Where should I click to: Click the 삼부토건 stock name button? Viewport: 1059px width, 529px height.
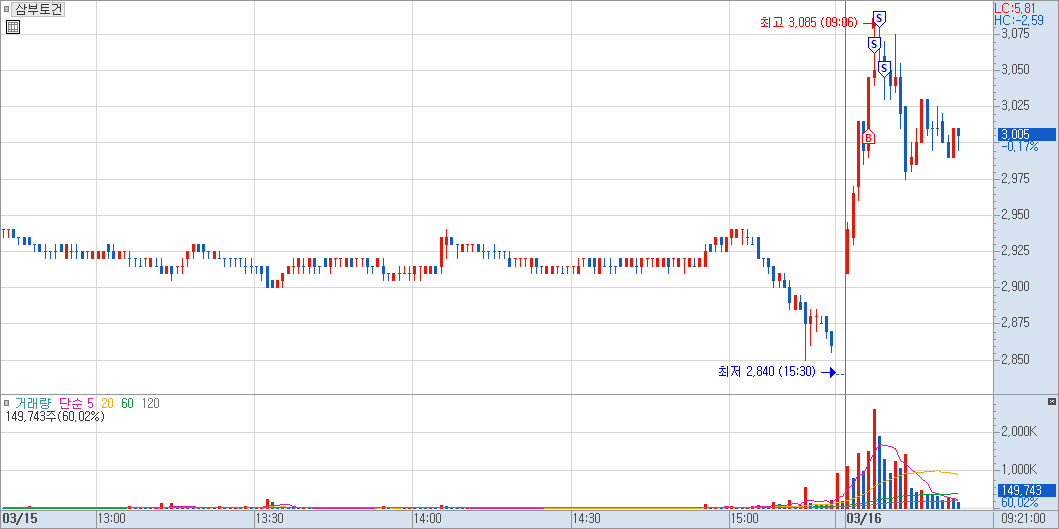click(x=38, y=9)
